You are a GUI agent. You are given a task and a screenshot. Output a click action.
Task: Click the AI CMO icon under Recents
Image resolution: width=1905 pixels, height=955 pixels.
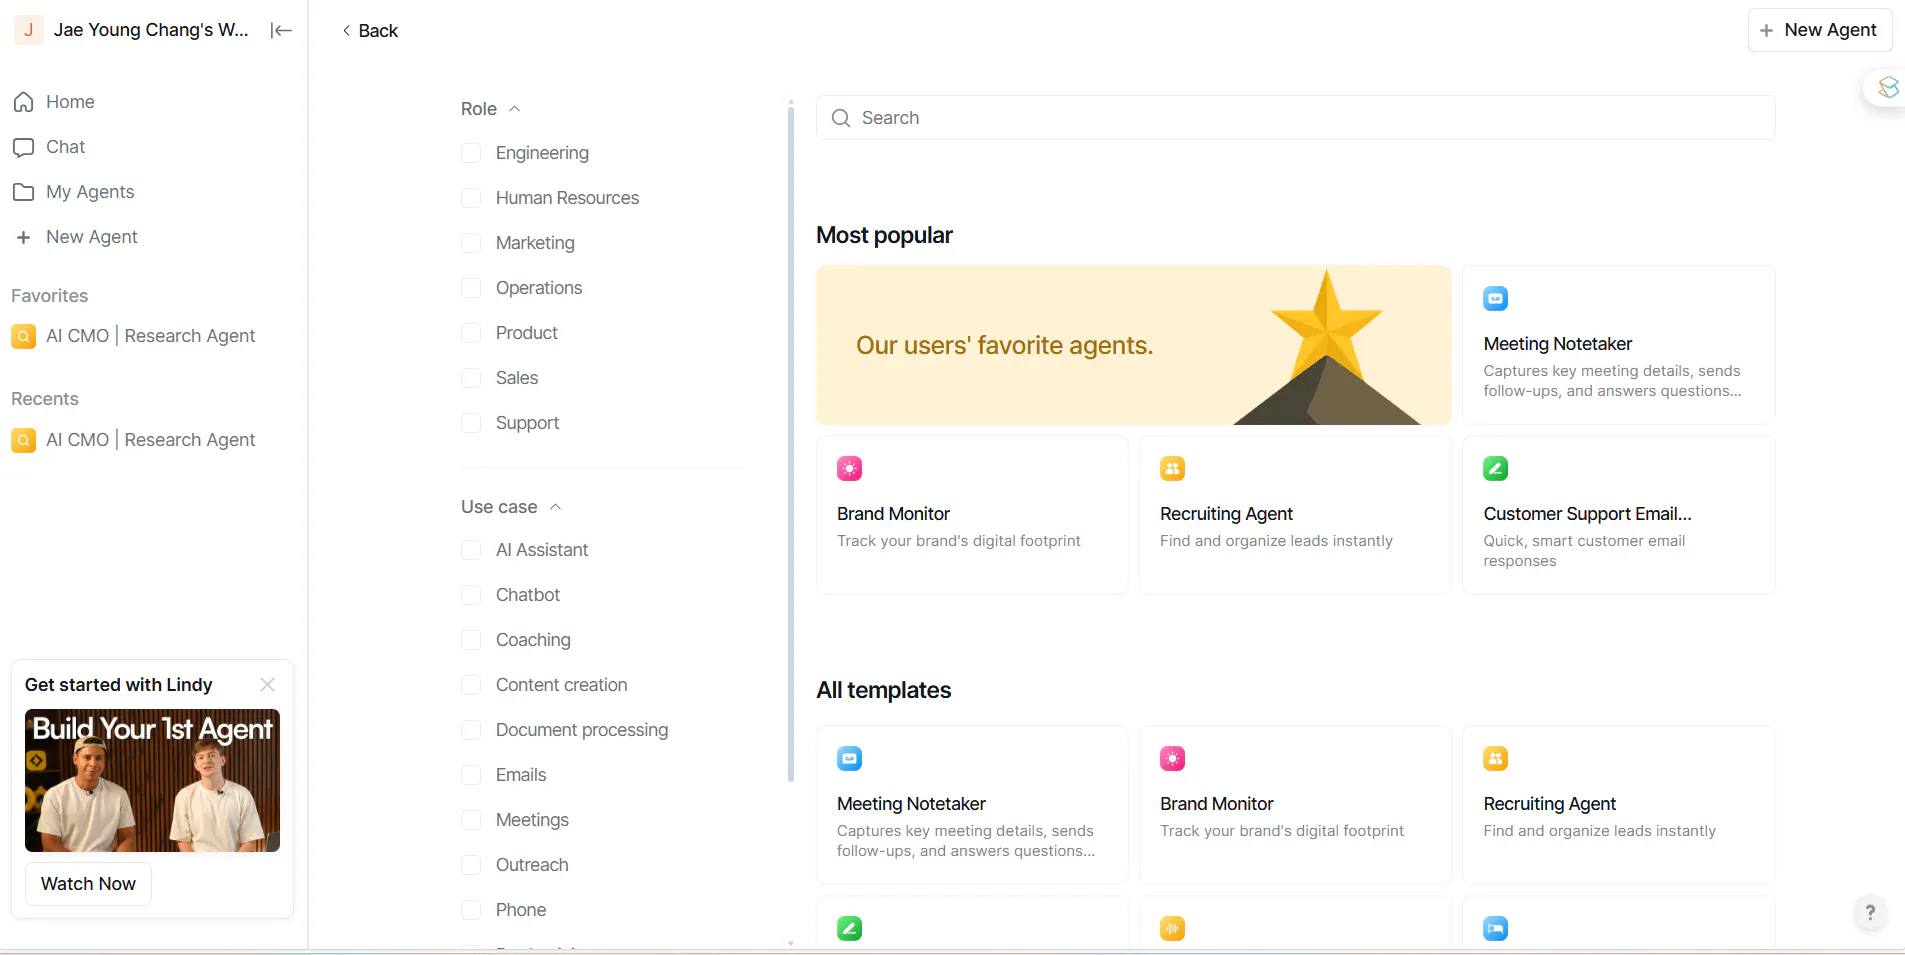tap(24, 440)
